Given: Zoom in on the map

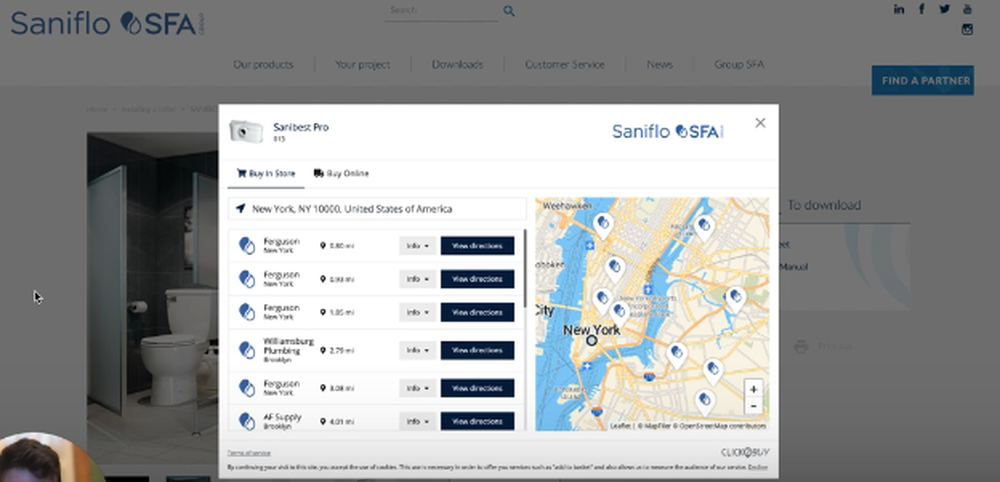Looking at the screenshot, I should point(753,389).
